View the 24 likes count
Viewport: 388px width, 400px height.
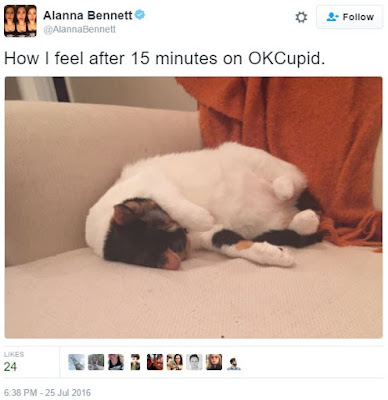[10, 367]
